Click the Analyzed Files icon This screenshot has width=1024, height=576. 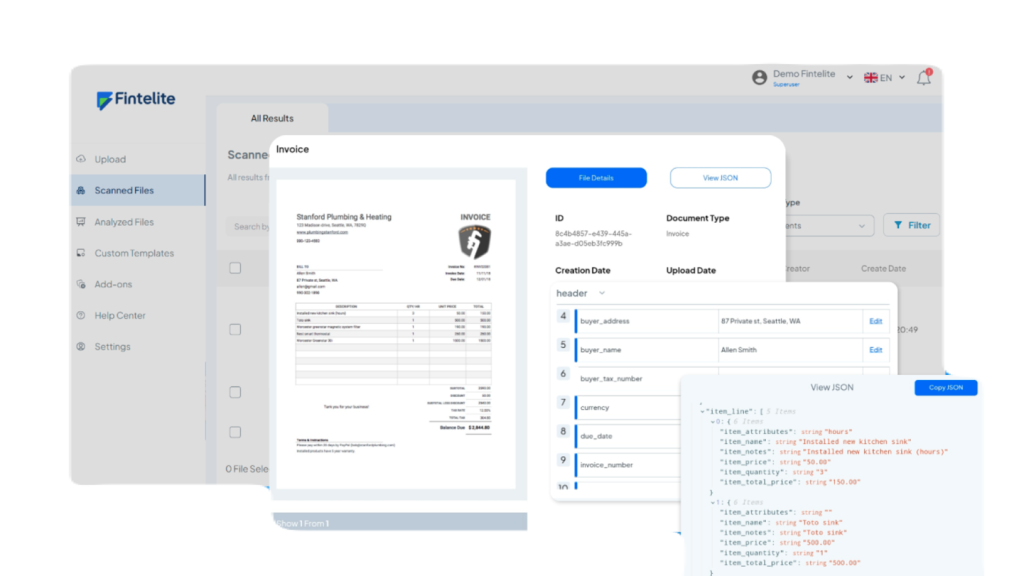point(81,222)
